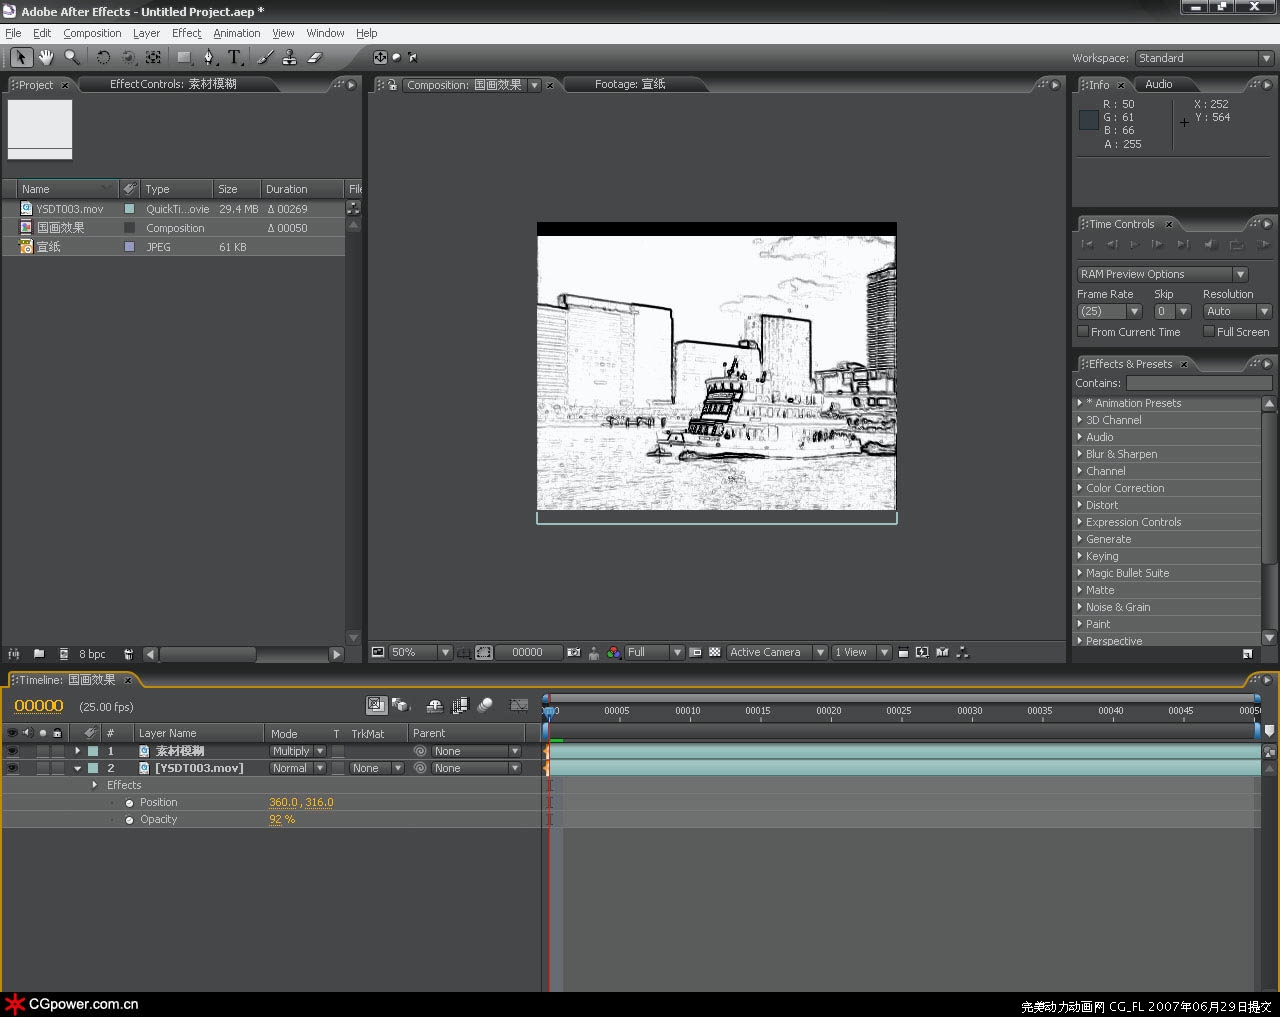Enable the Full Screen checkbox

[x=1209, y=332]
